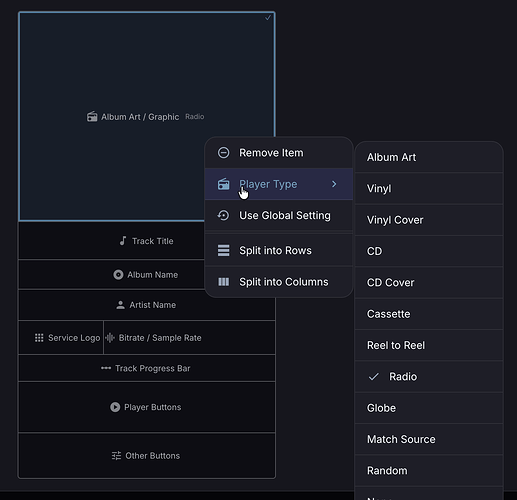The image size is (517, 500).
Task: Select Use Global Setting
Action: tap(279, 215)
